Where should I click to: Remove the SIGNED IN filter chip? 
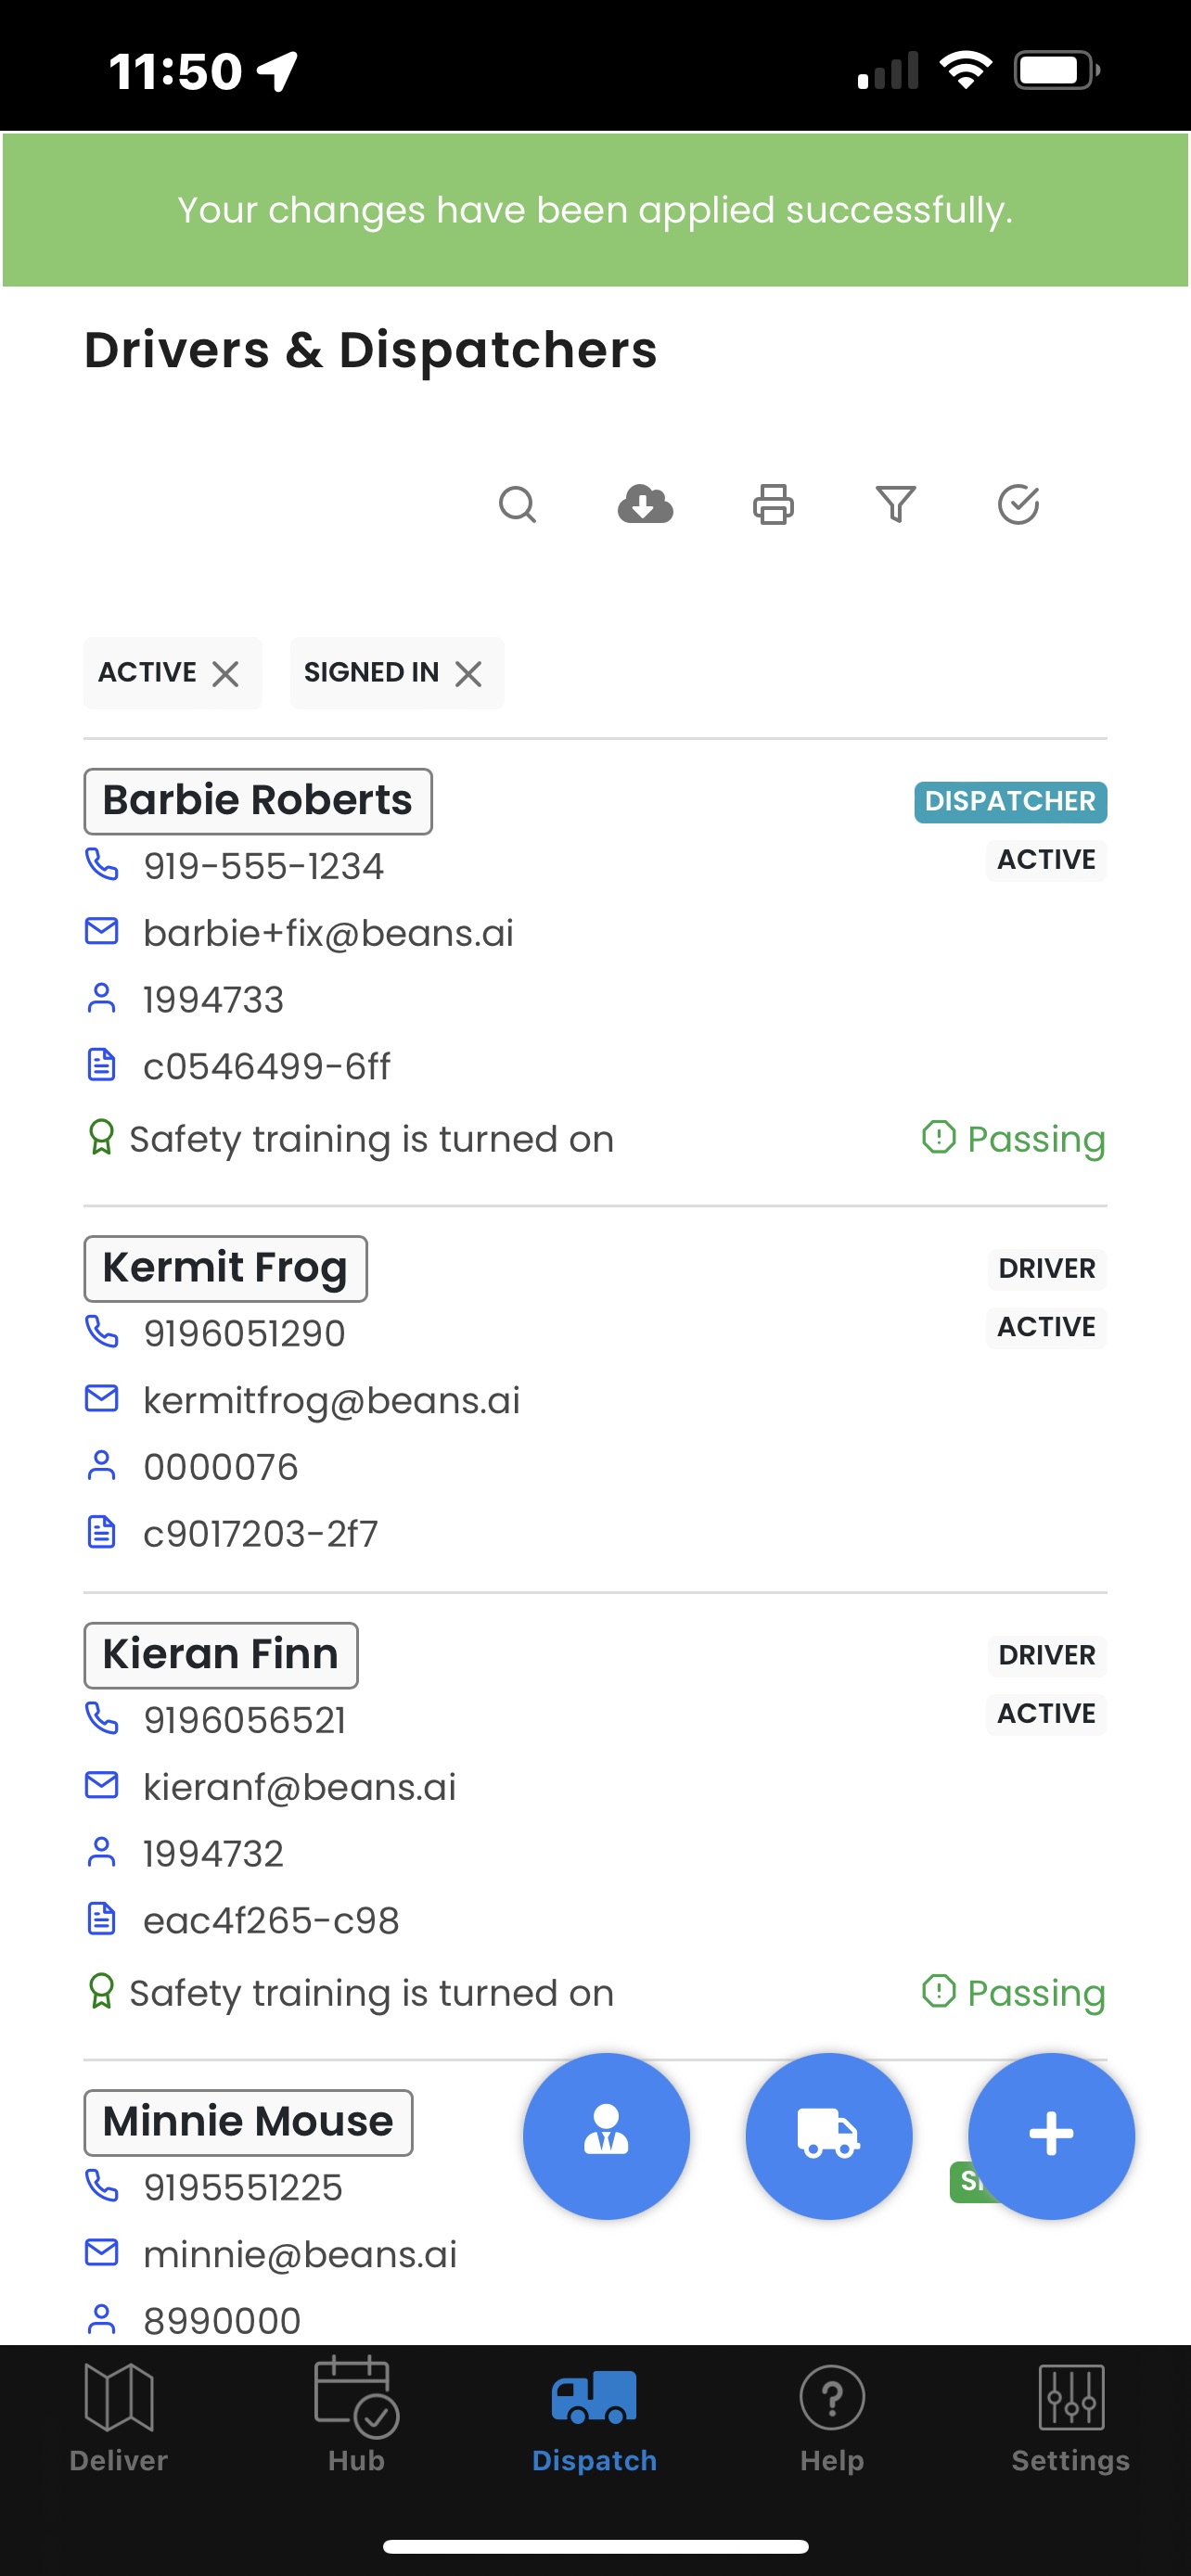click(x=468, y=674)
